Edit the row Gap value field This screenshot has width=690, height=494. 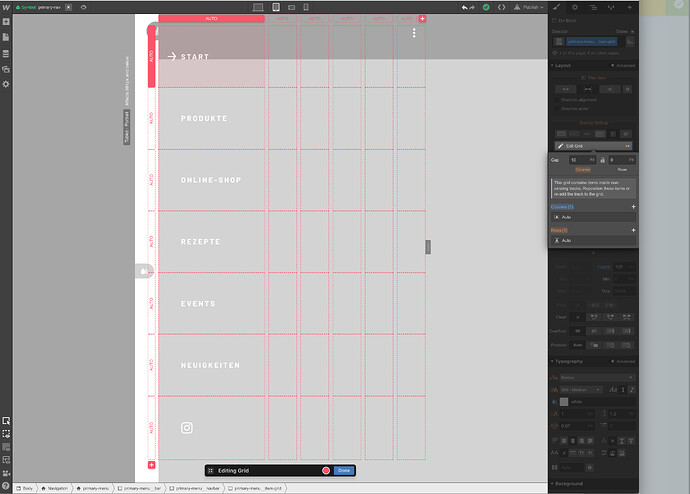click(x=622, y=160)
